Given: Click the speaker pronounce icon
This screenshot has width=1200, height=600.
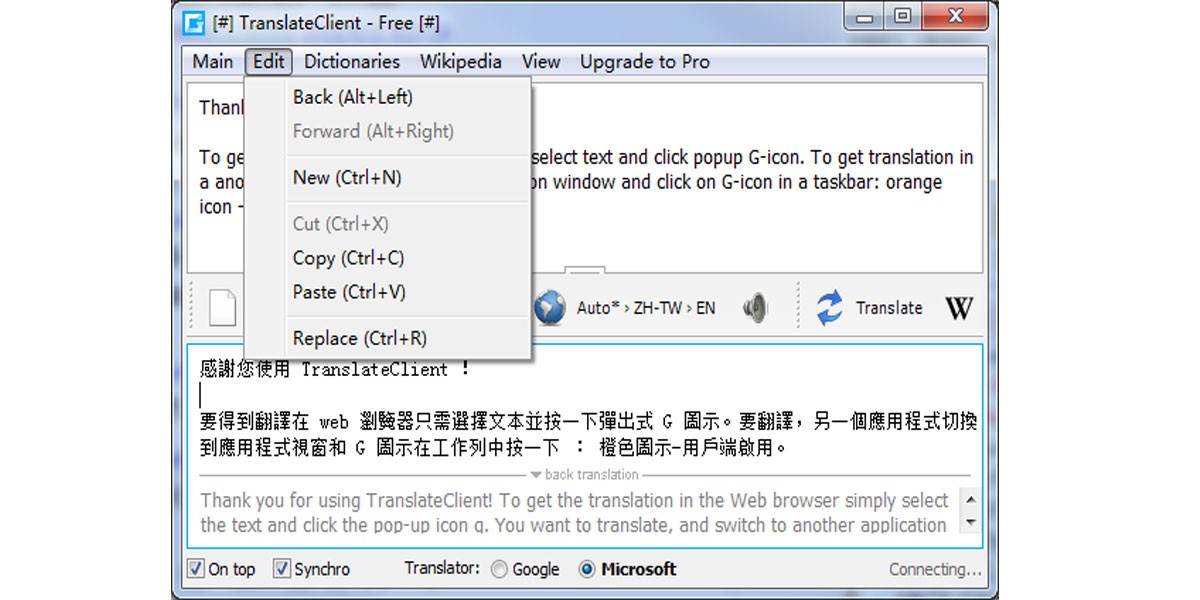Looking at the screenshot, I should [756, 308].
